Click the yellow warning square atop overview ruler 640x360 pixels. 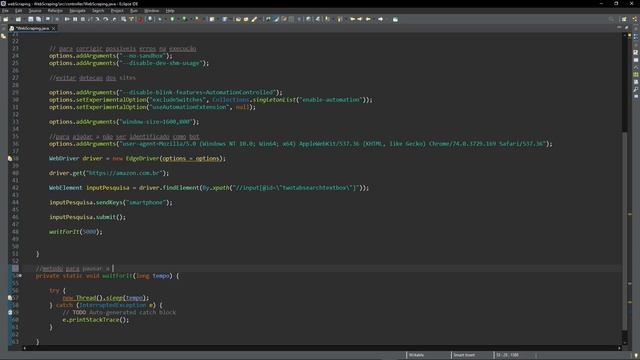coord(630,36)
